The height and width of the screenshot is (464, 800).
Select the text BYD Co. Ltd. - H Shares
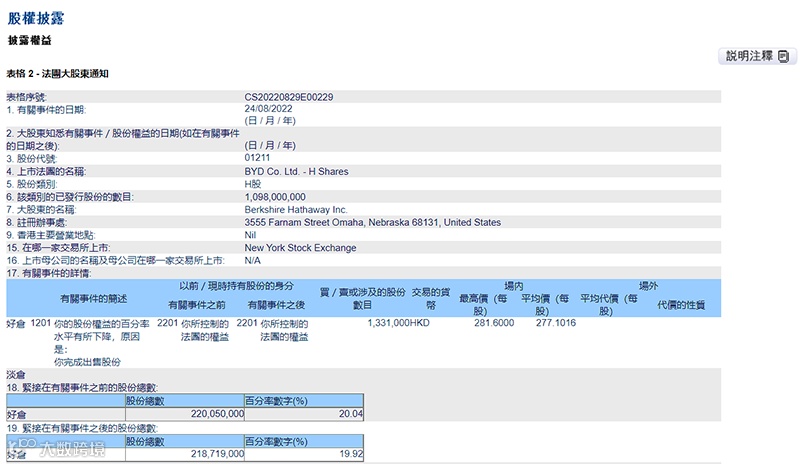(x=296, y=172)
